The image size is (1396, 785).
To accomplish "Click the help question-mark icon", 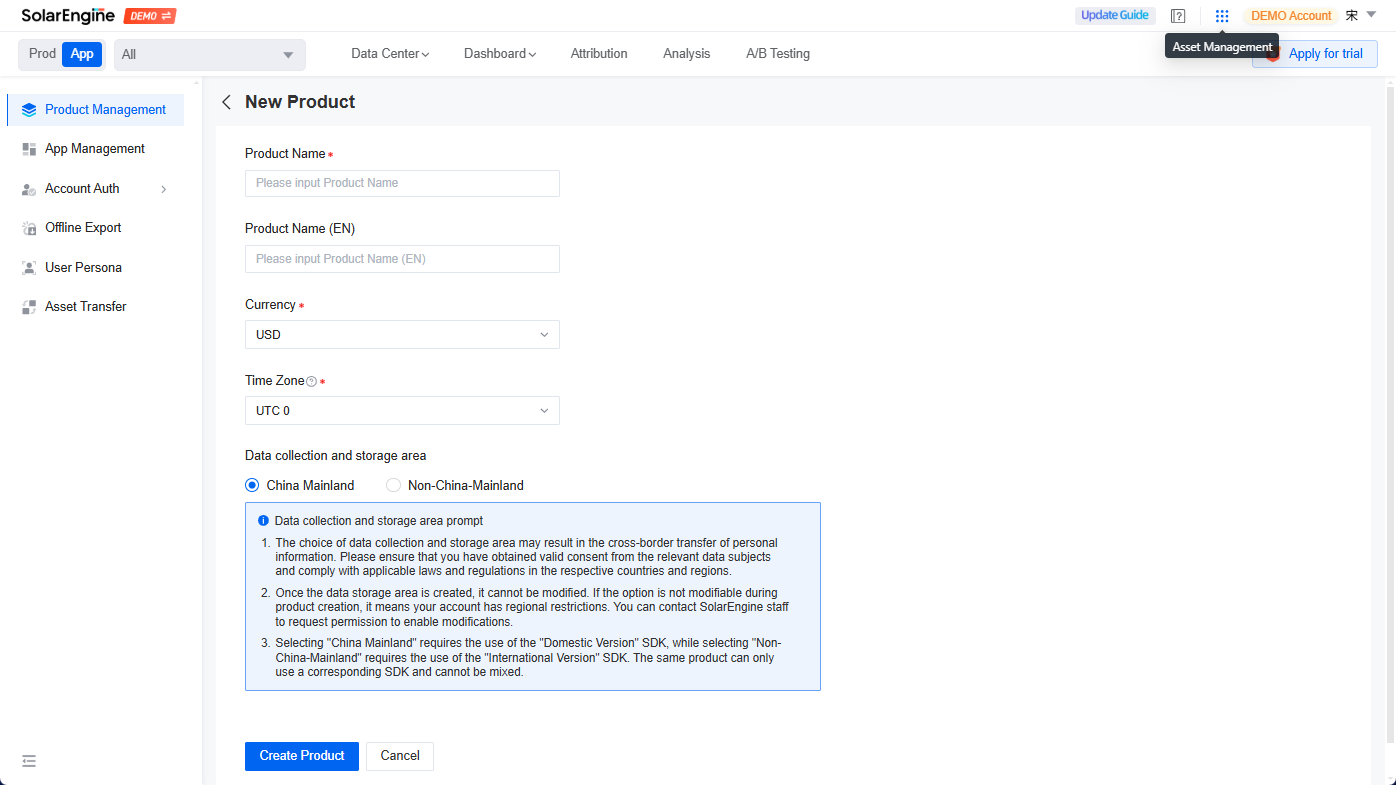I will pyautogui.click(x=1177, y=15).
